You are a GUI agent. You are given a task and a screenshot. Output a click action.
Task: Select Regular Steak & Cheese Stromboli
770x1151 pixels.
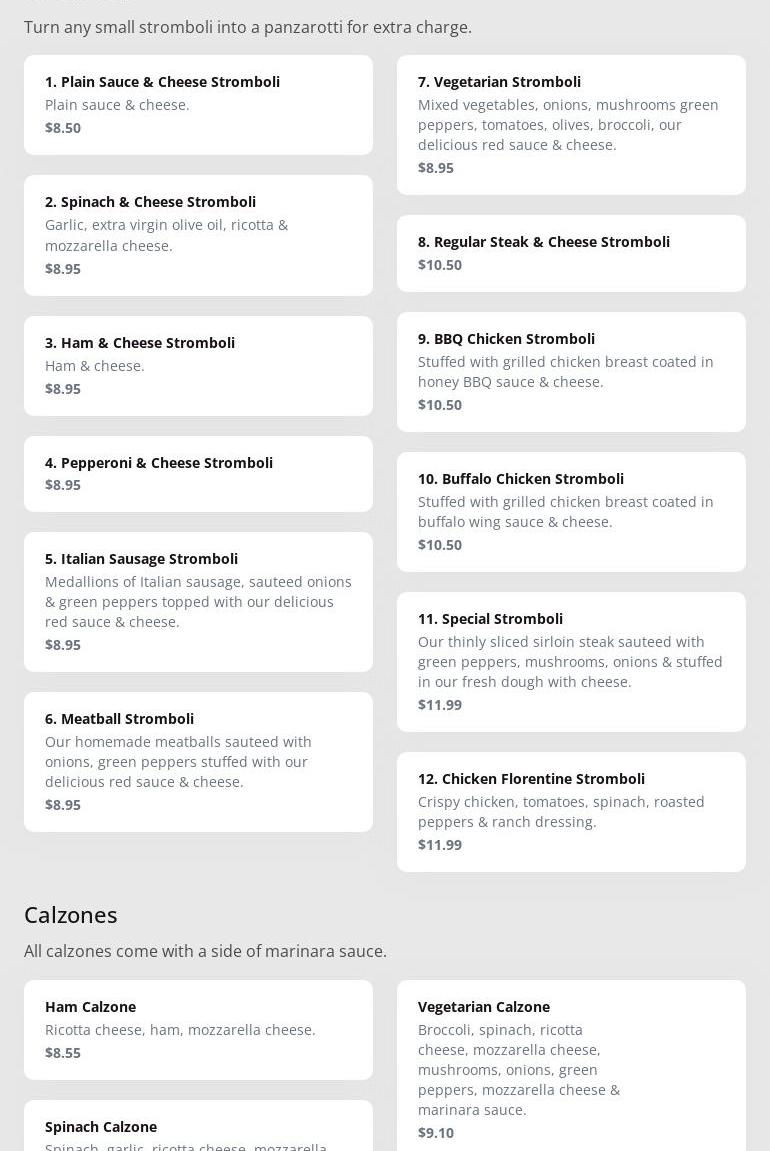tap(571, 253)
